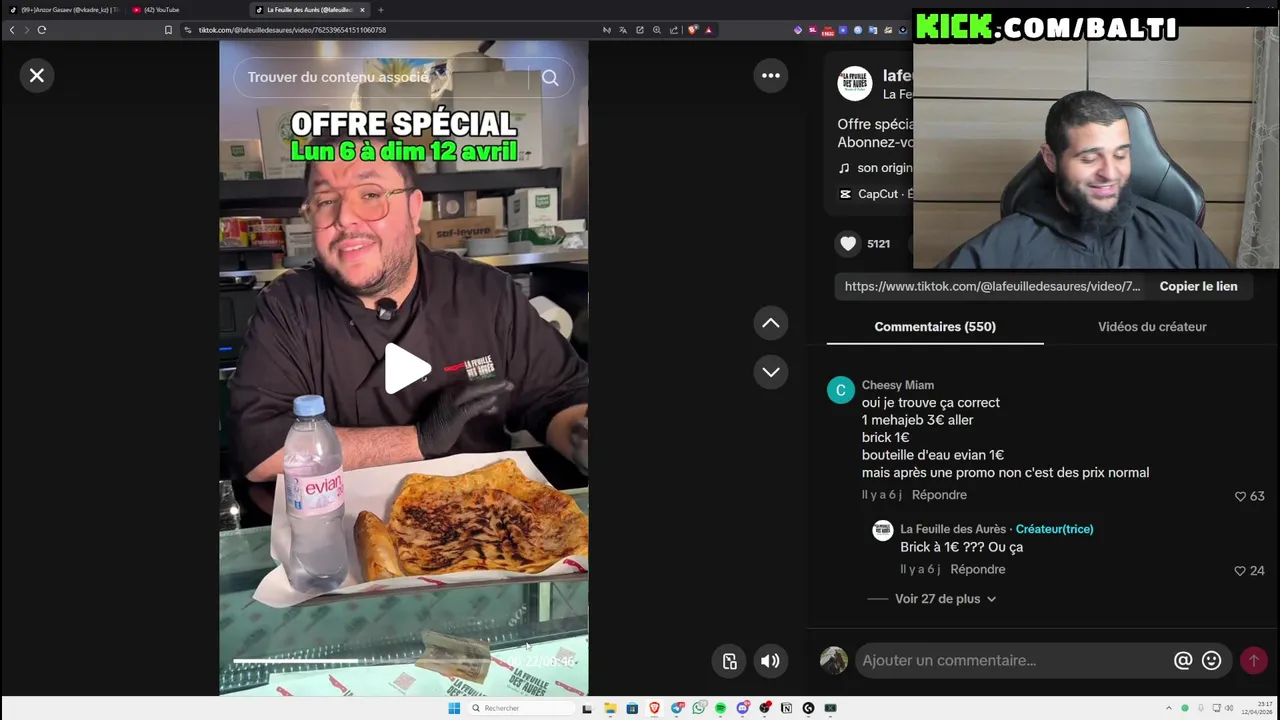Open Brave browser from taskbar

point(654,708)
